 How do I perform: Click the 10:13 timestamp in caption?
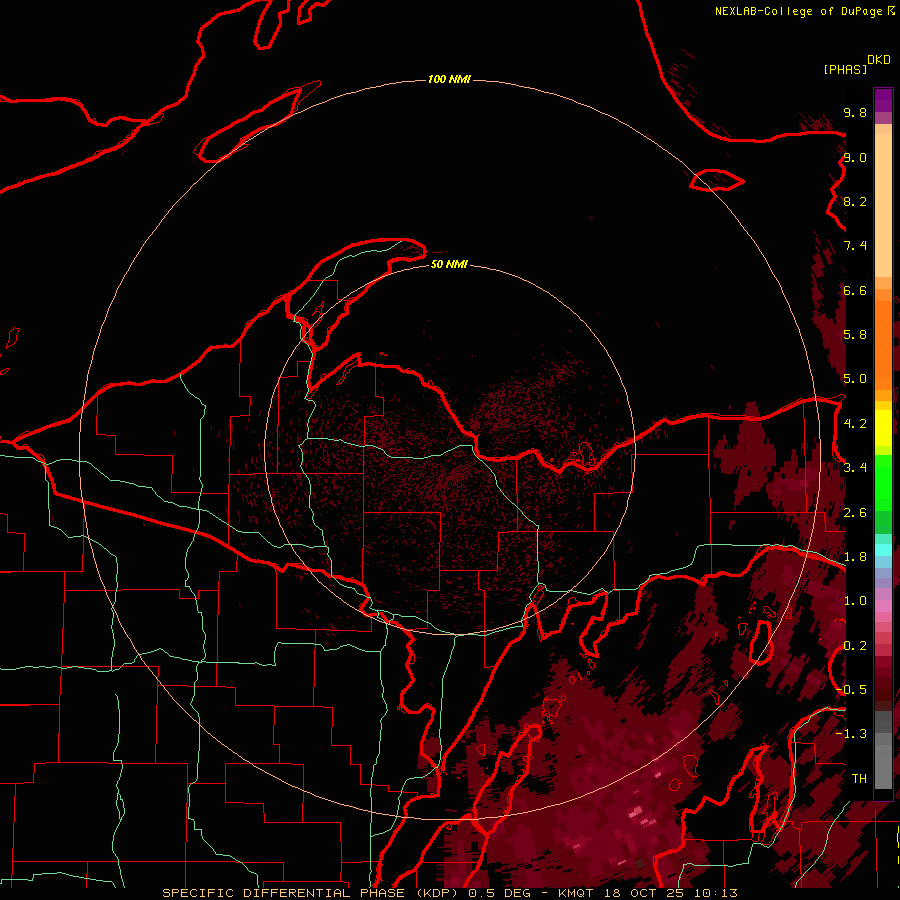click(x=715, y=893)
